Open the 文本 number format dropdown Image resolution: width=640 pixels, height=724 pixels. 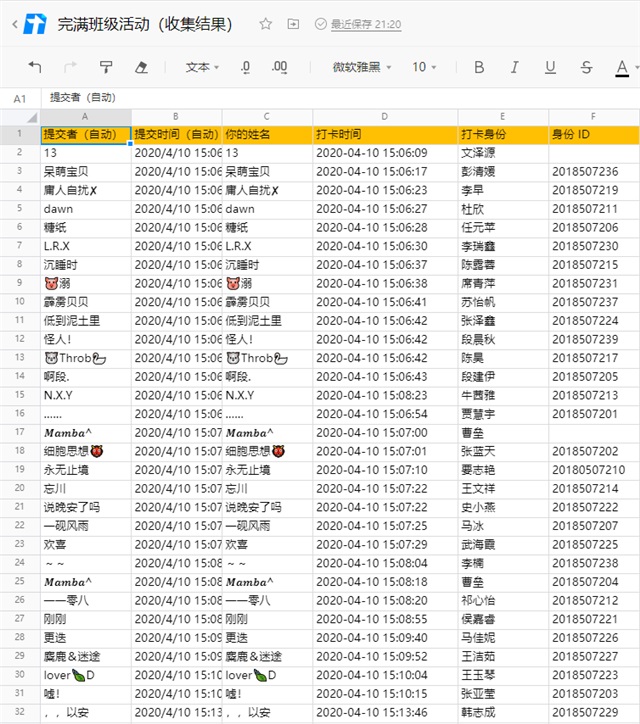pyautogui.click(x=202, y=67)
